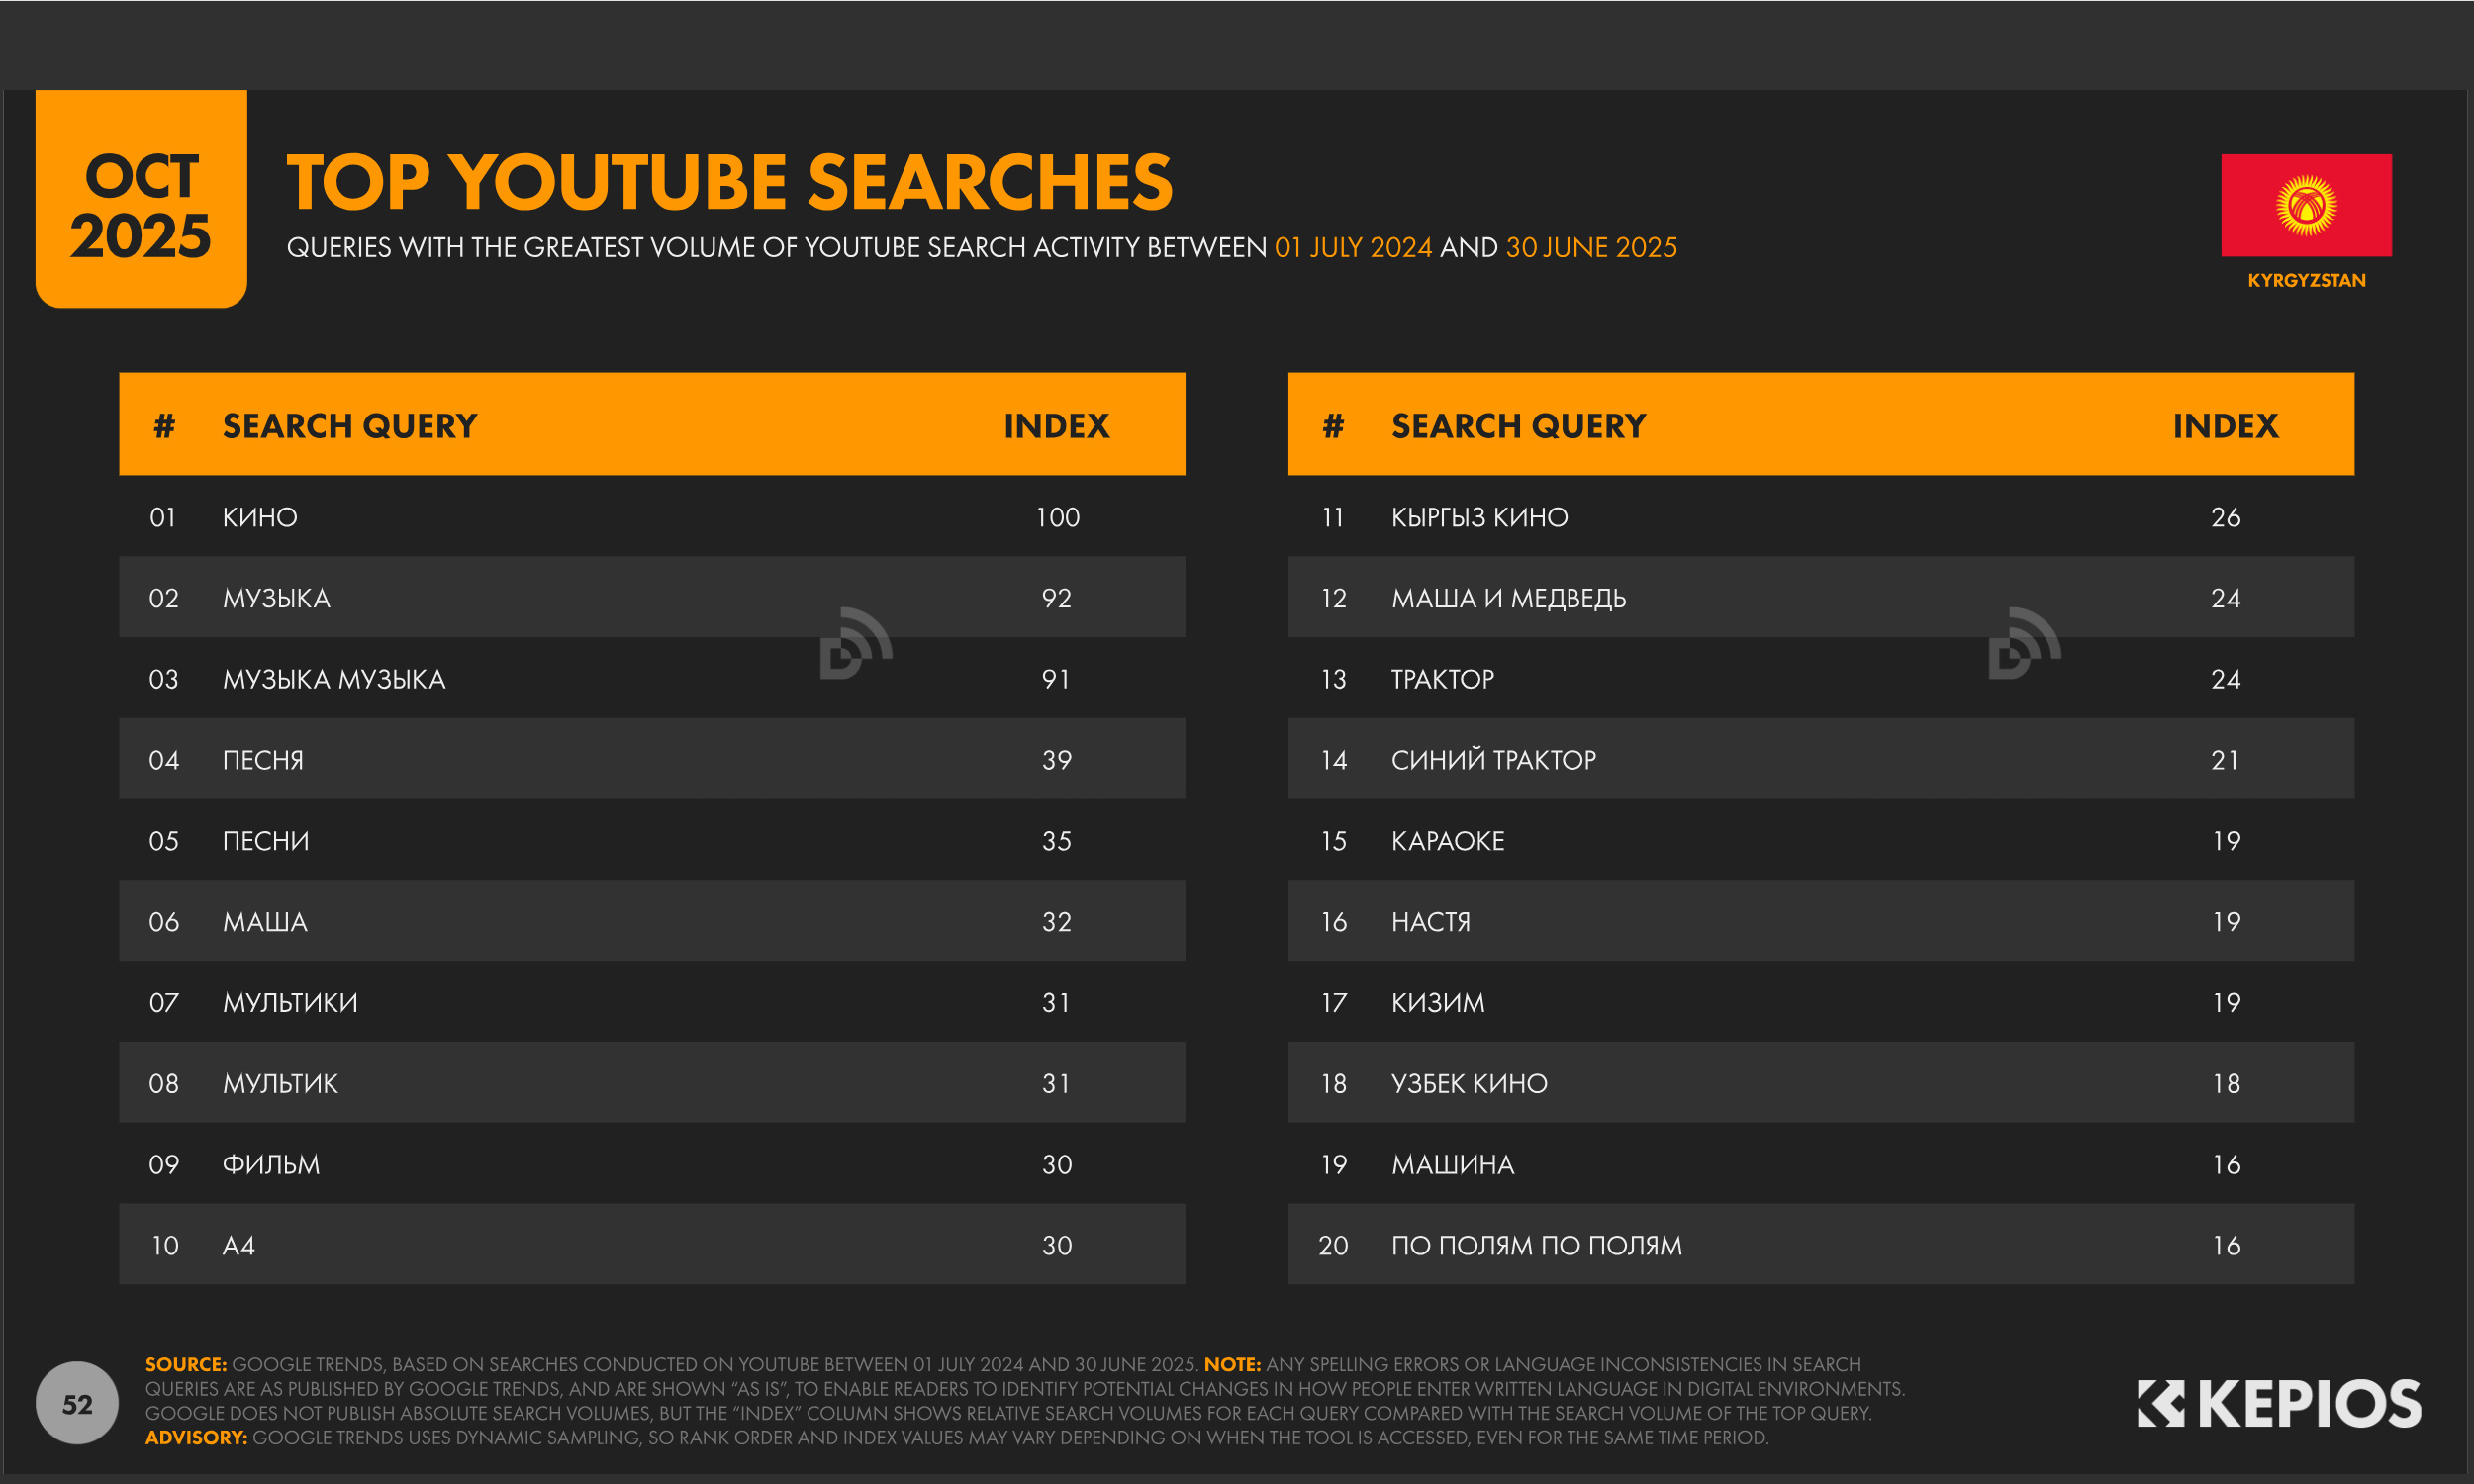Click the KYRGYZSTAN country label
Image resolution: width=2474 pixels, height=1484 pixels.
[x=2305, y=281]
